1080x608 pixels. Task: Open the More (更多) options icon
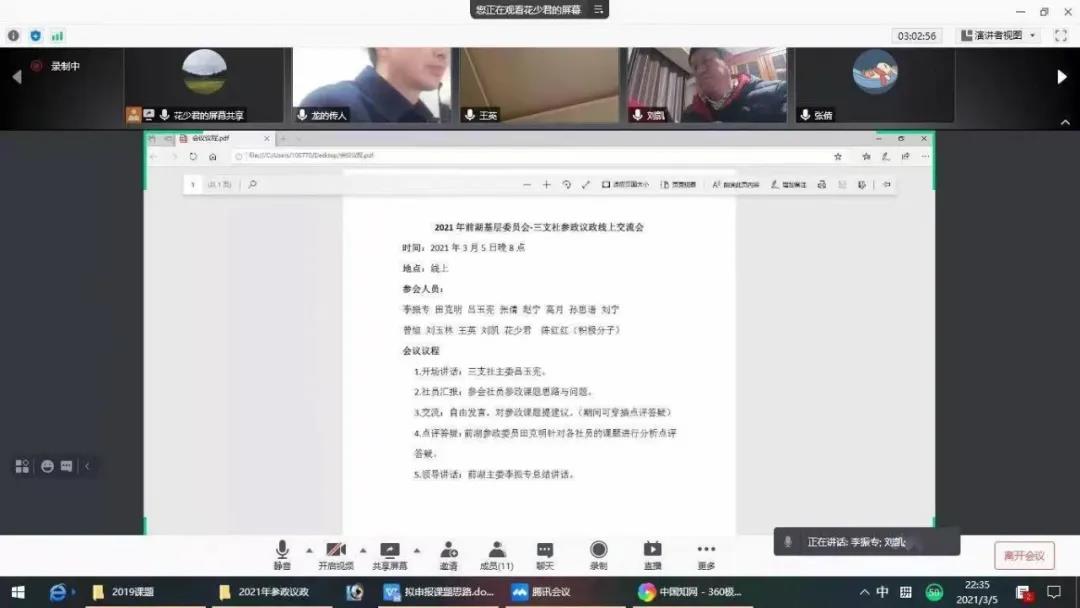pos(706,551)
